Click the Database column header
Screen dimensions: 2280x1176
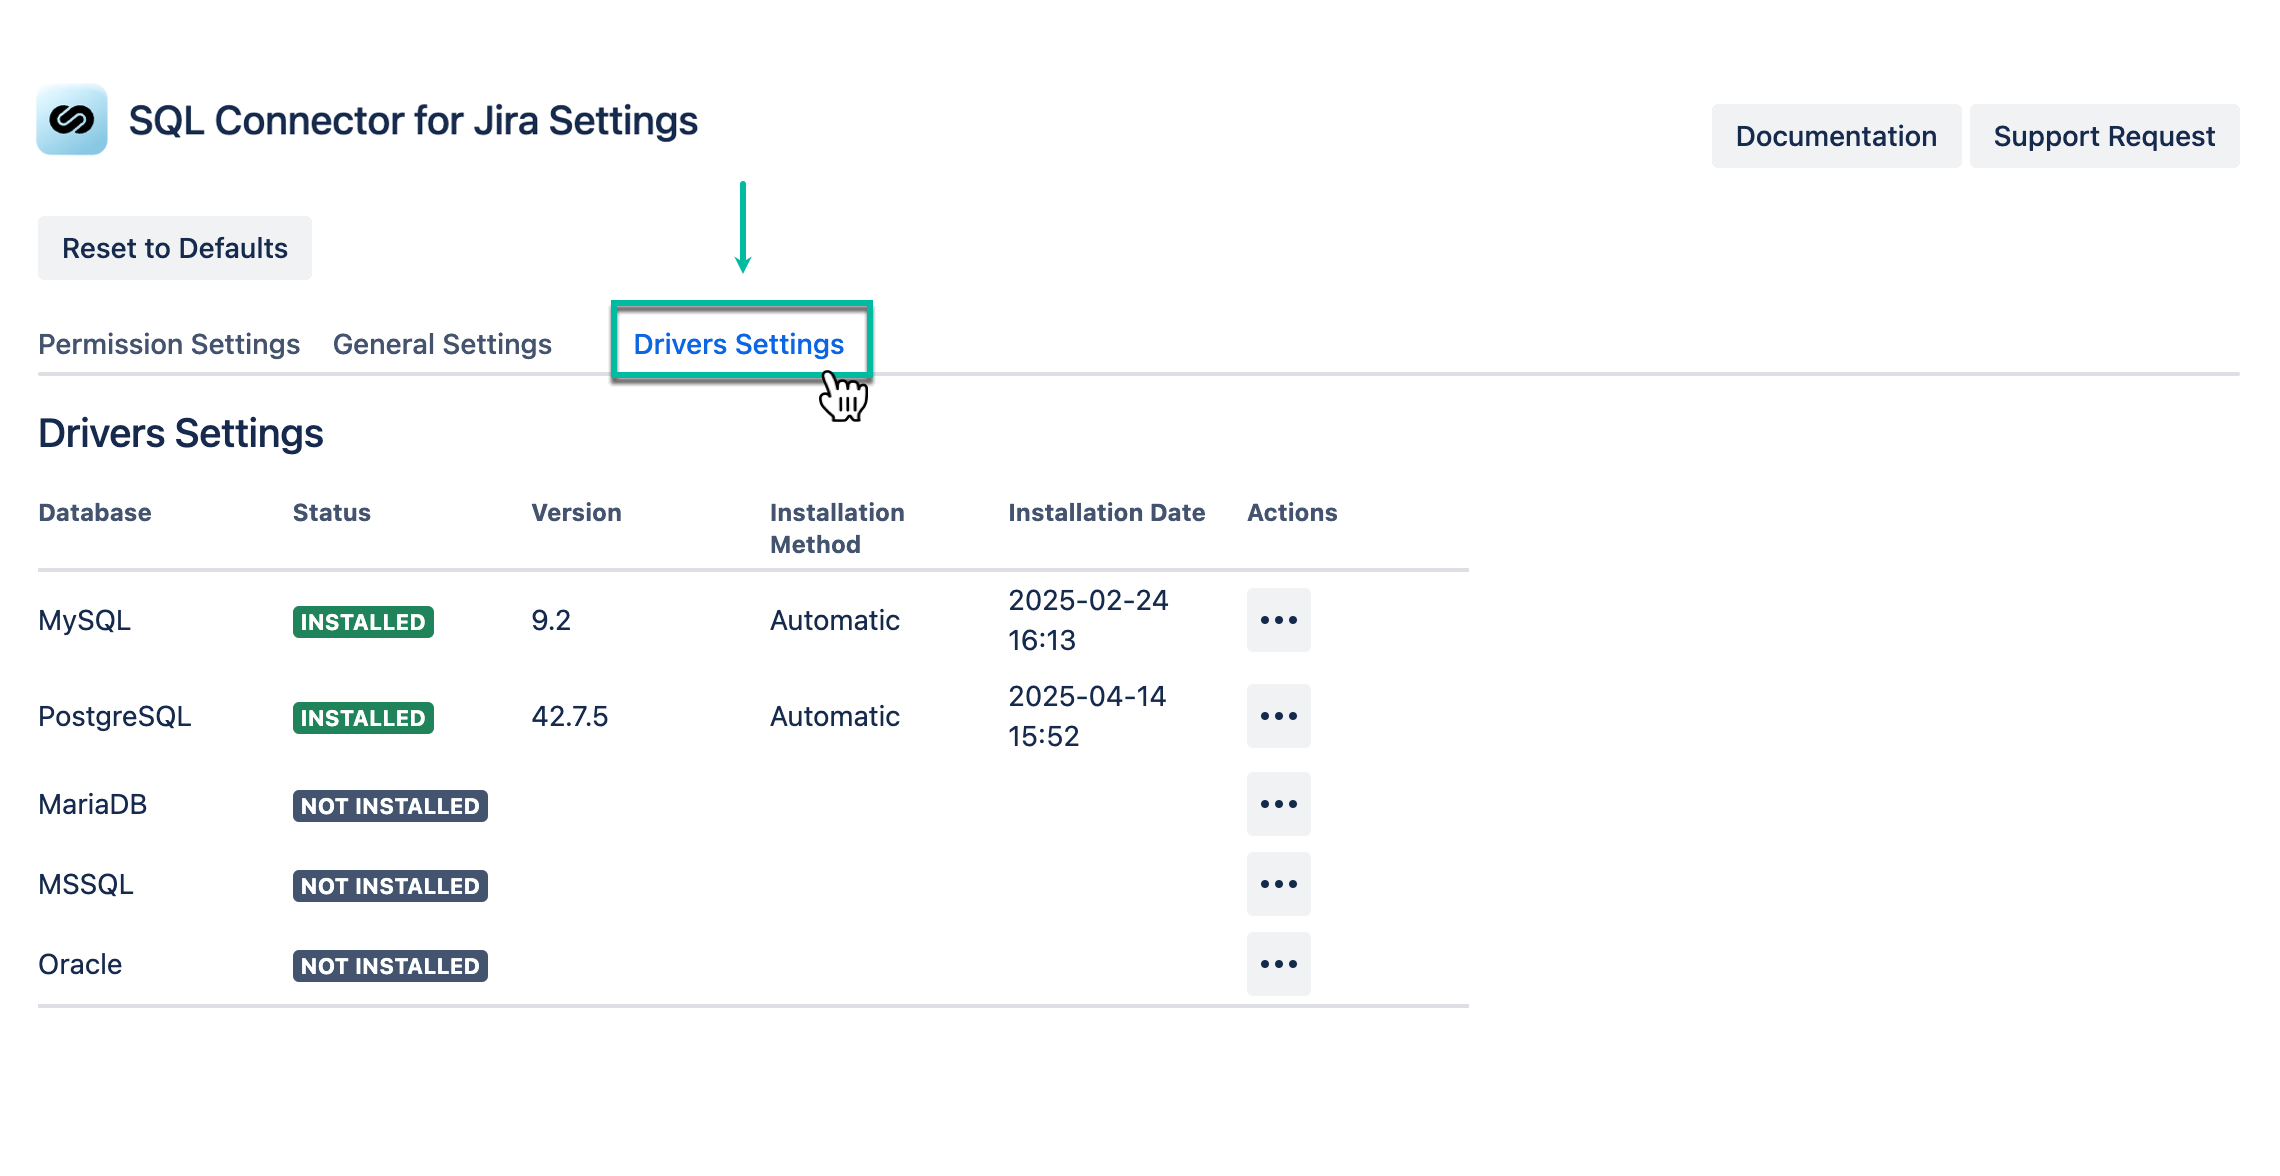[95, 512]
